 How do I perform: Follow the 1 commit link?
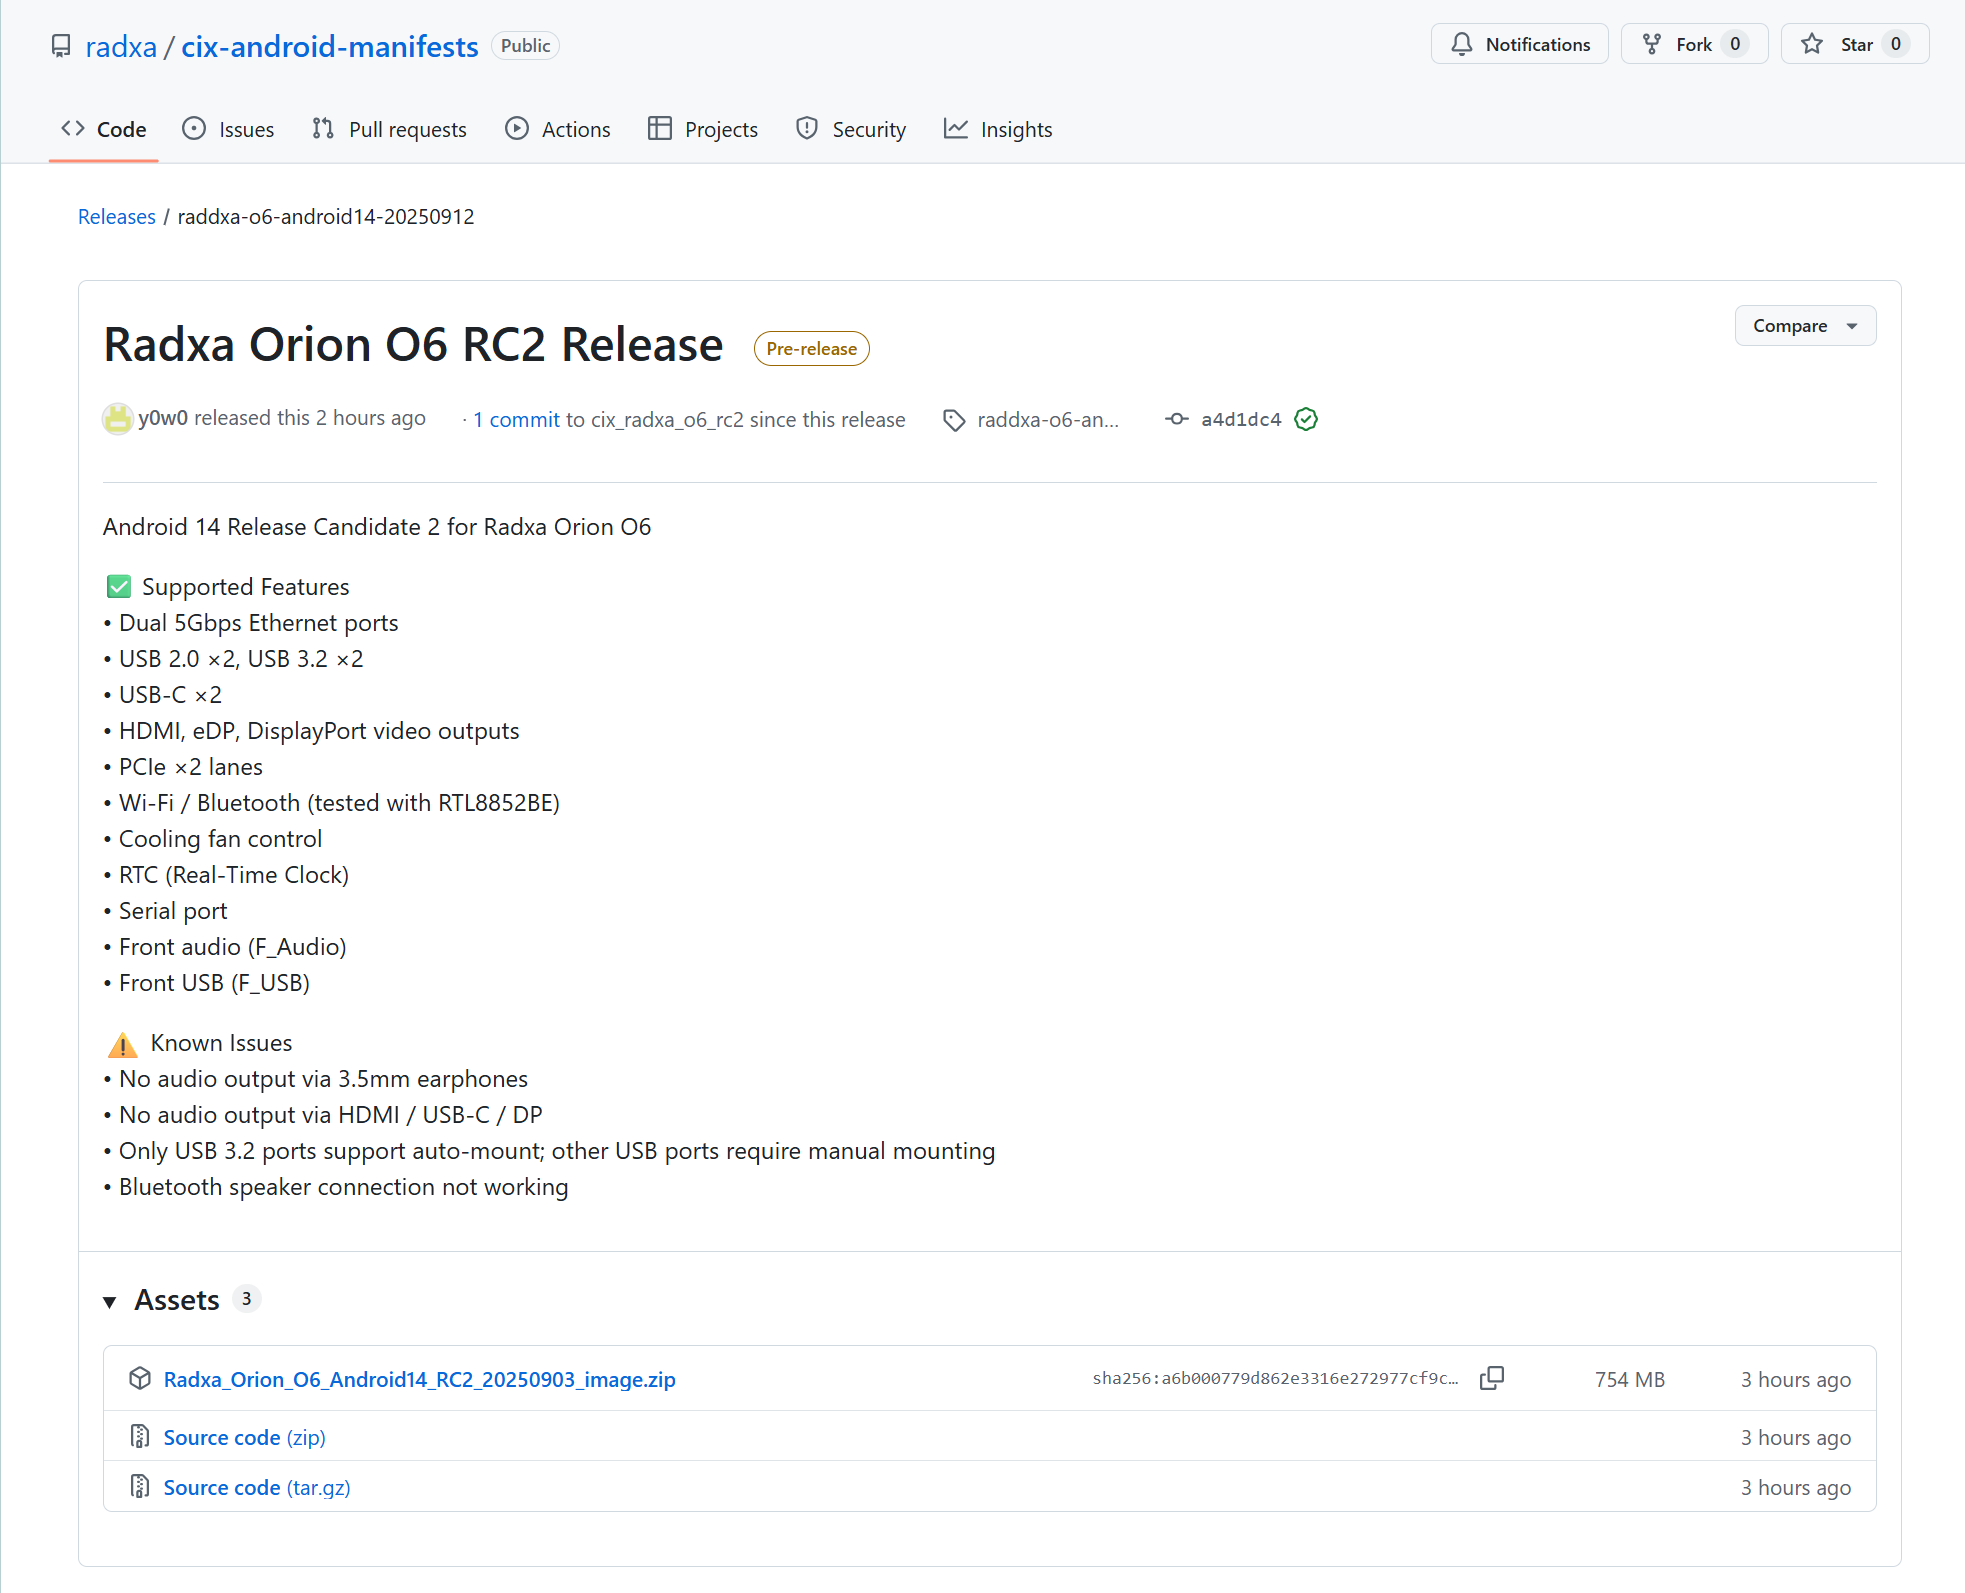(516, 419)
